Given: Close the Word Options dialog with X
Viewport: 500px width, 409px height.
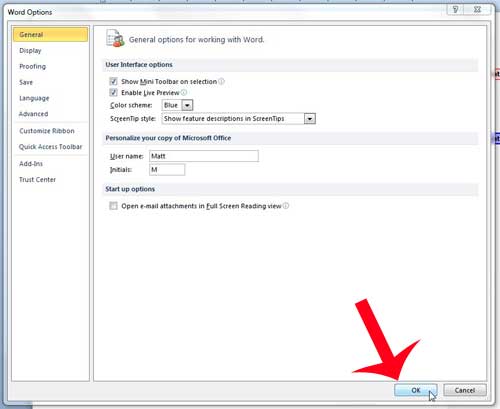Looking at the screenshot, I should (x=477, y=9).
